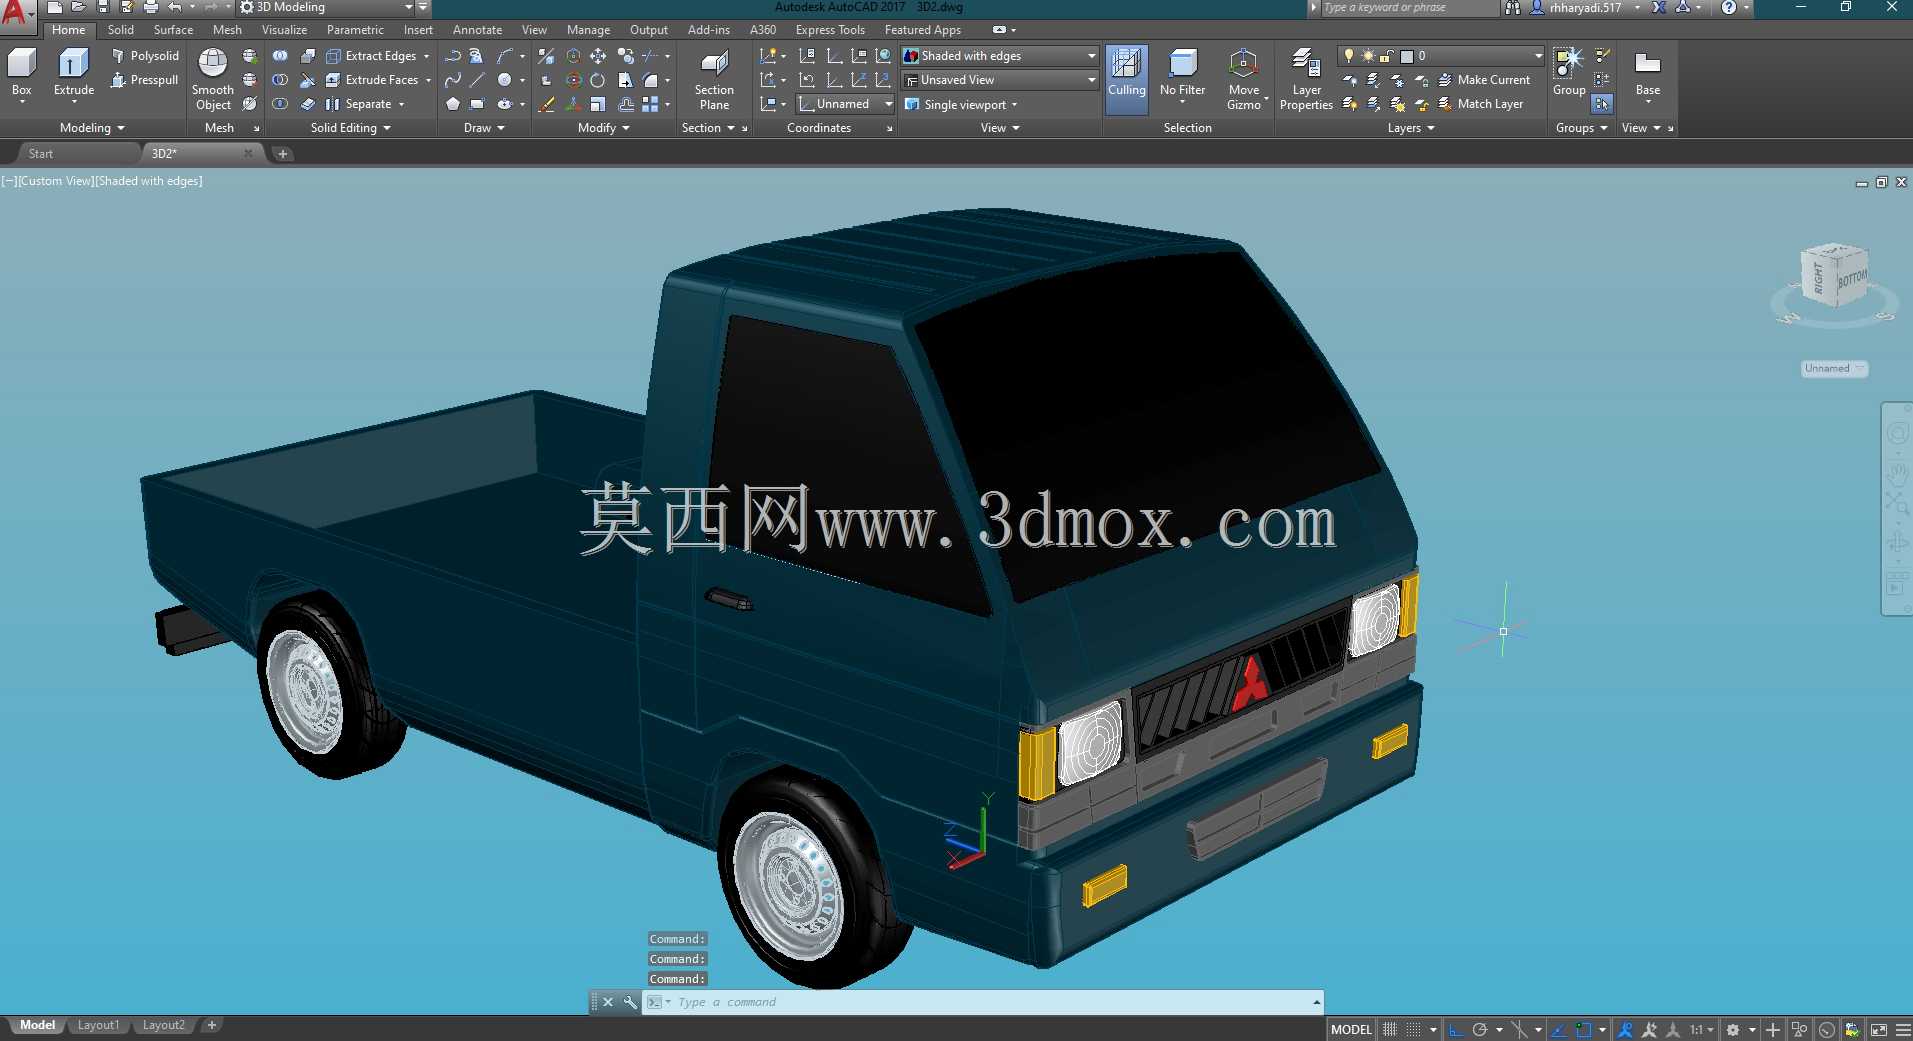Click the rhharyadi.517 account sign-in button
This screenshot has width=1913, height=1041.
click(1585, 7)
